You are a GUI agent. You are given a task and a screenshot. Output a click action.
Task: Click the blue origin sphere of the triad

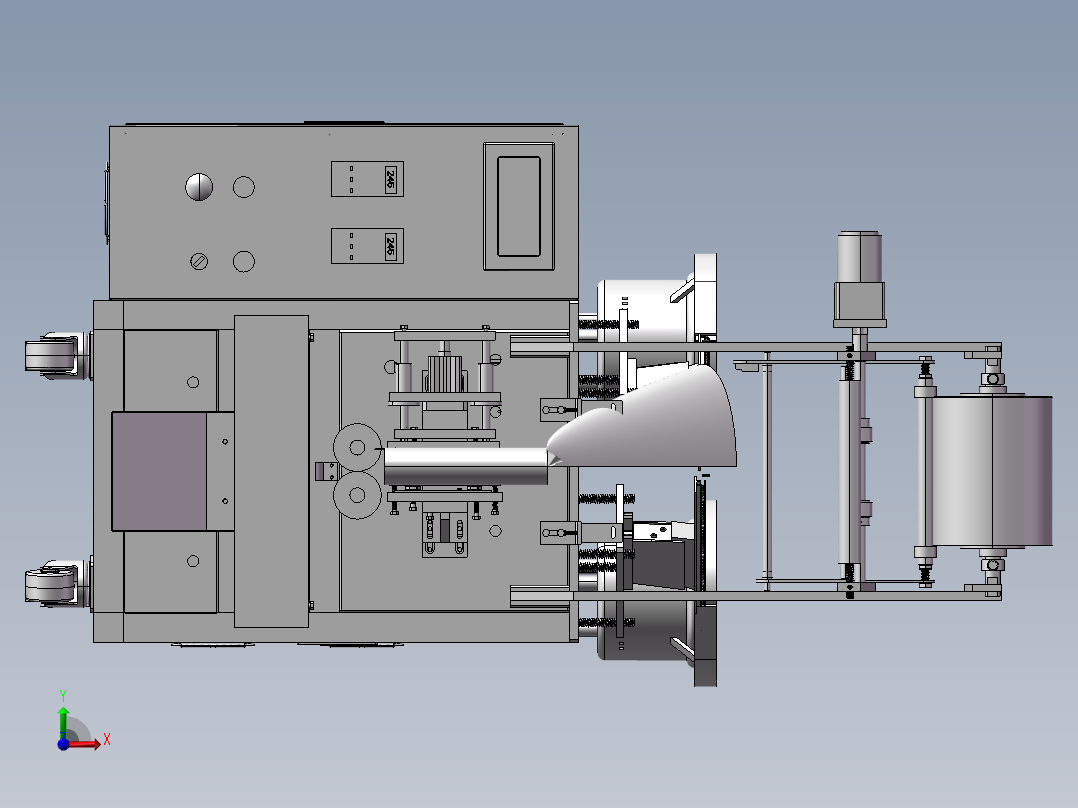(x=63, y=743)
